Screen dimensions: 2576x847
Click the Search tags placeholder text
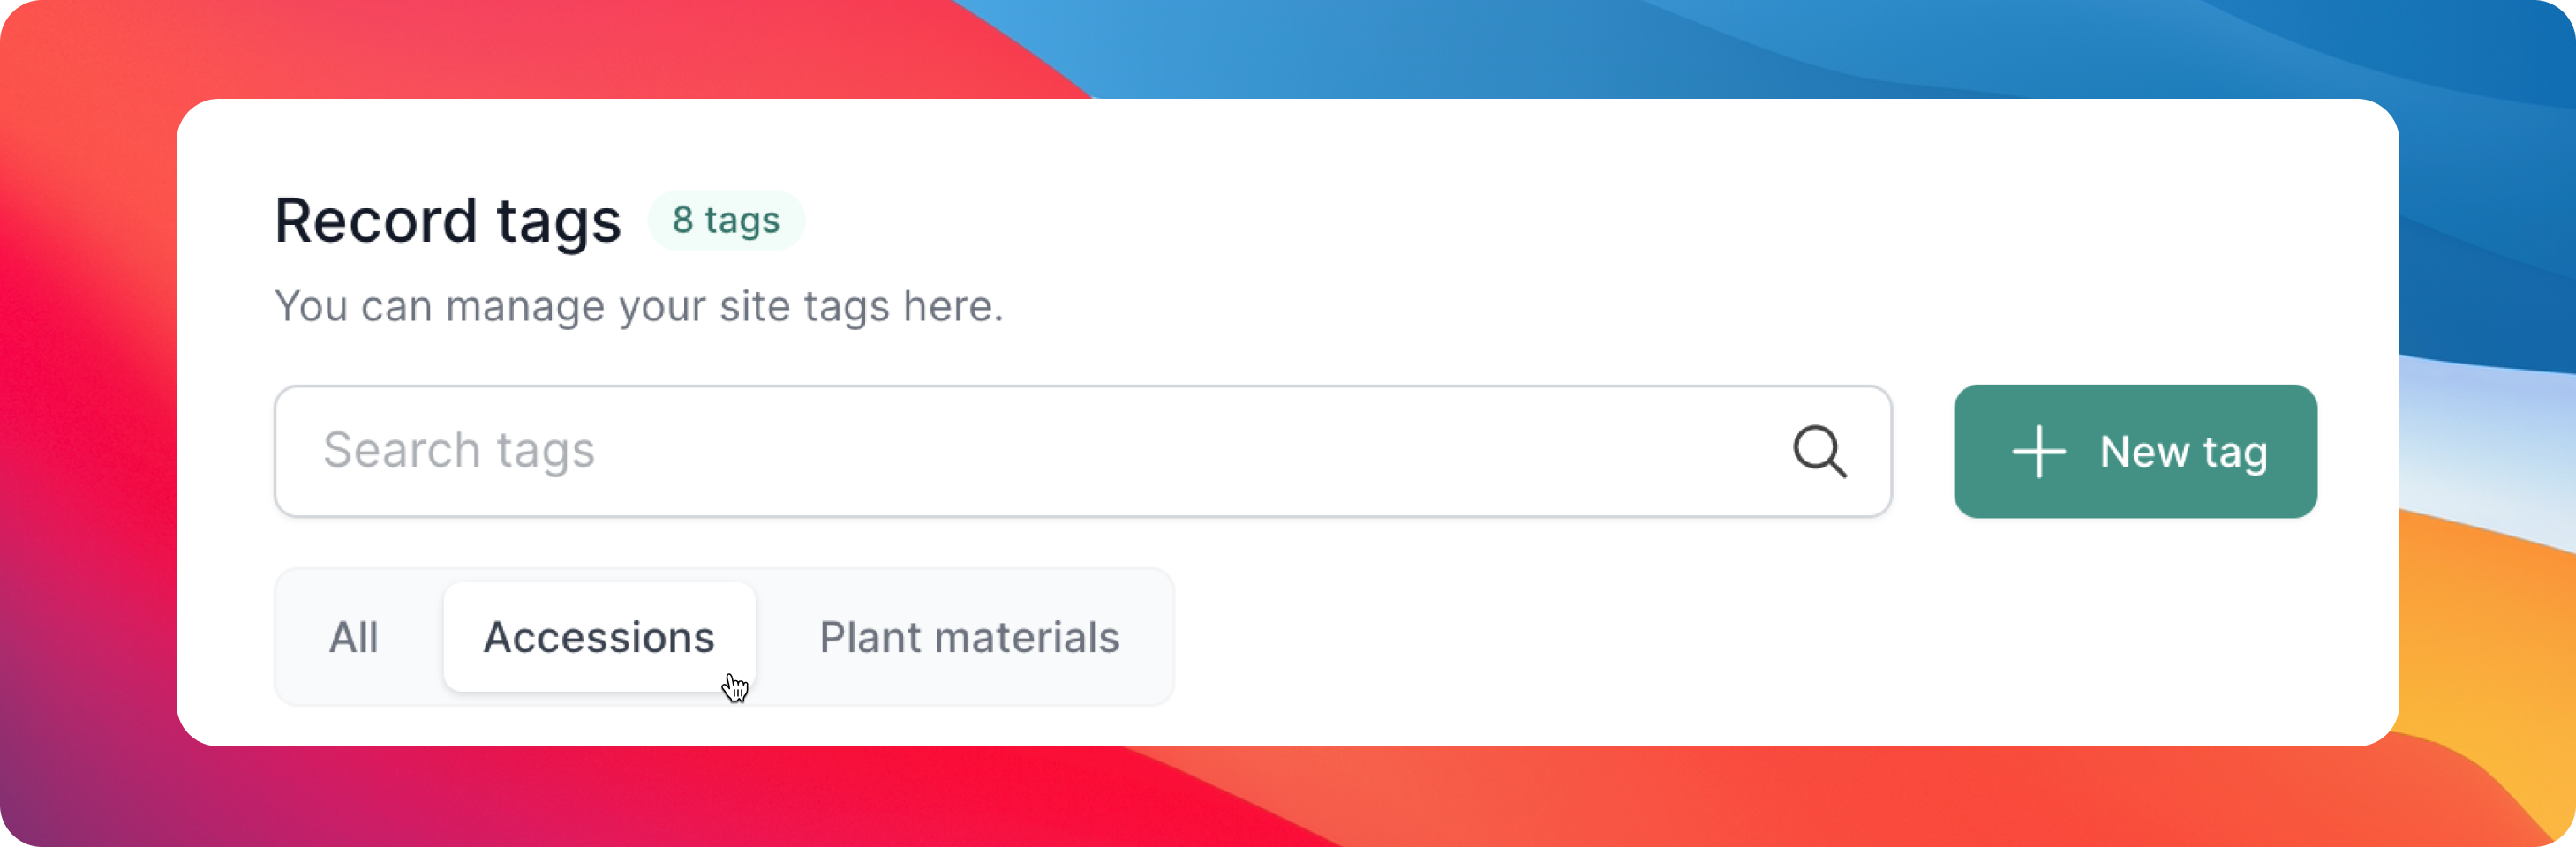[x=459, y=451]
